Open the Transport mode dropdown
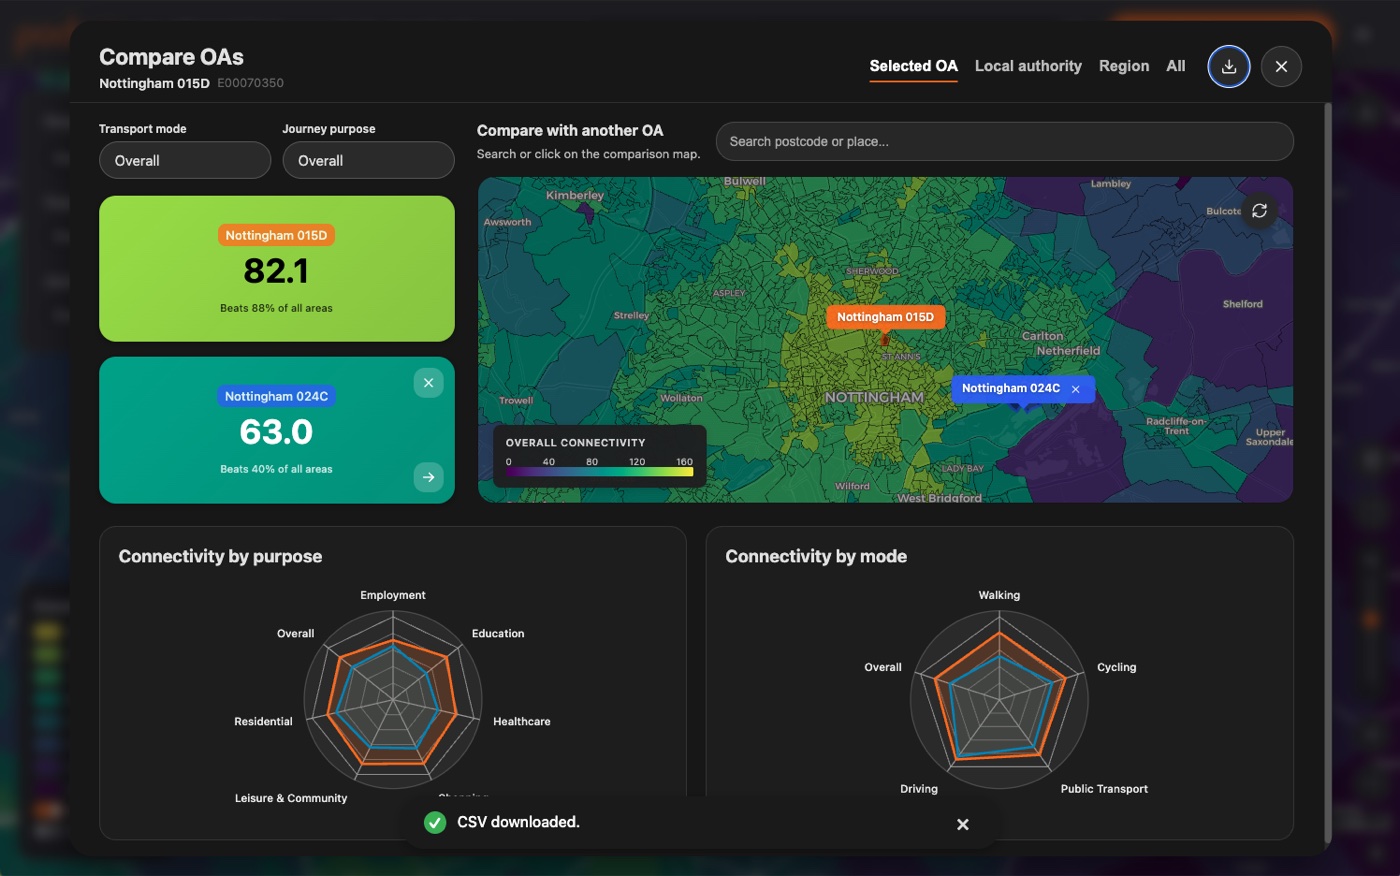Image resolution: width=1400 pixels, height=876 pixels. (185, 160)
